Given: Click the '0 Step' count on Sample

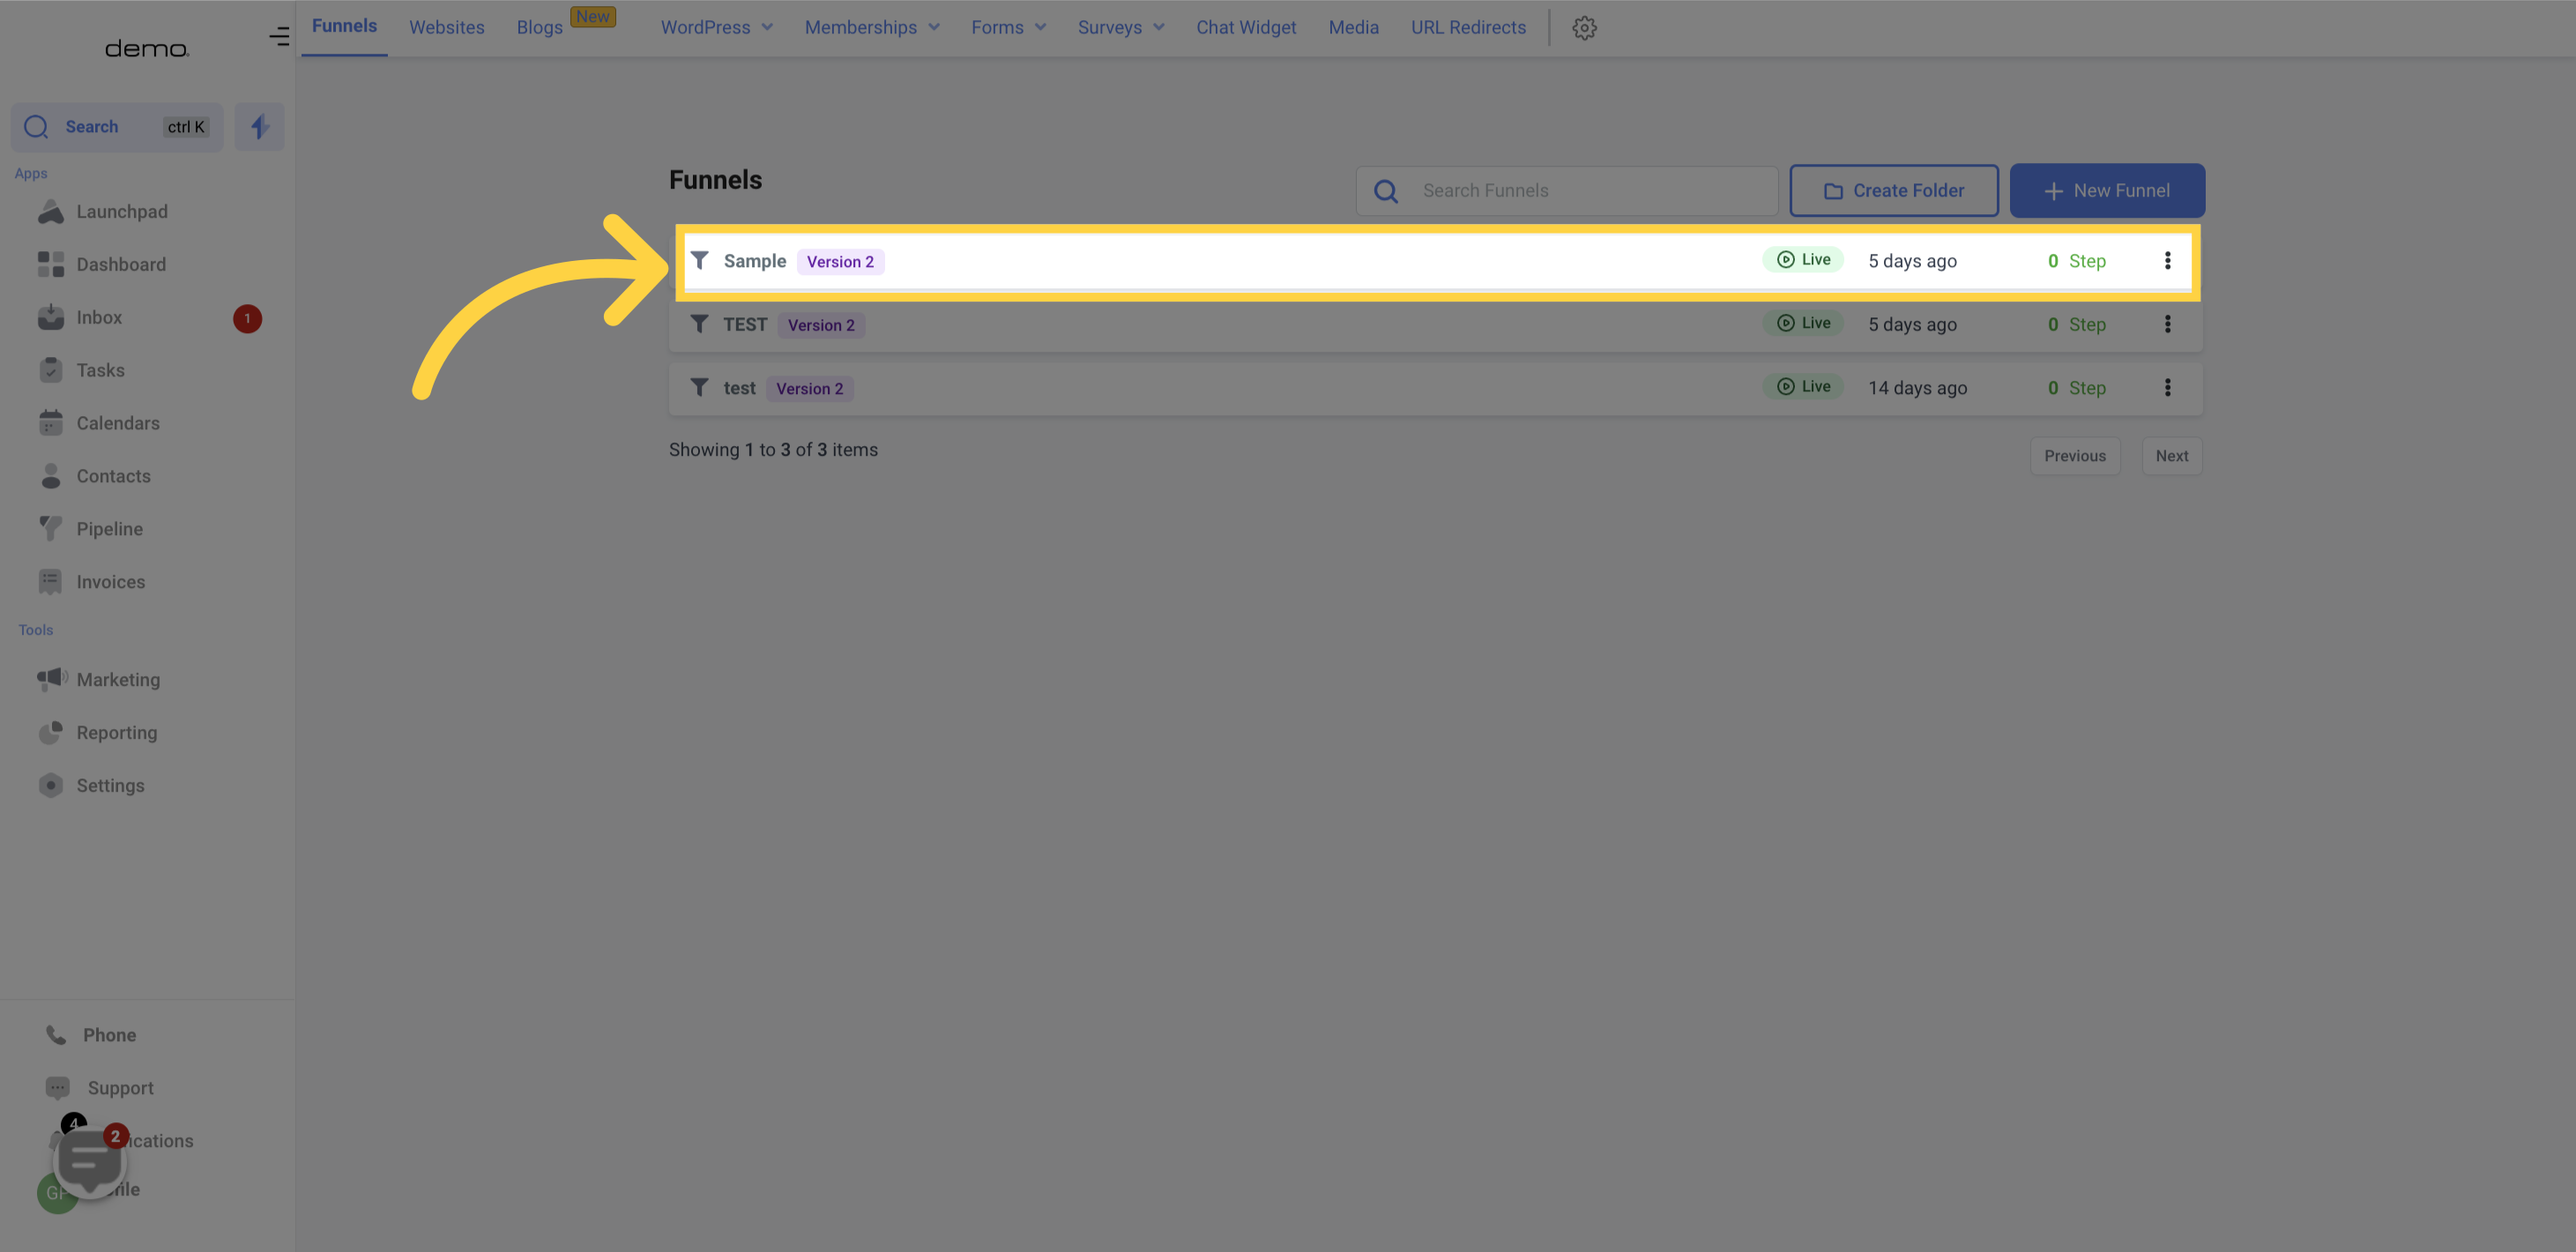Looking at the screenshot, I should pos(2076,261).
